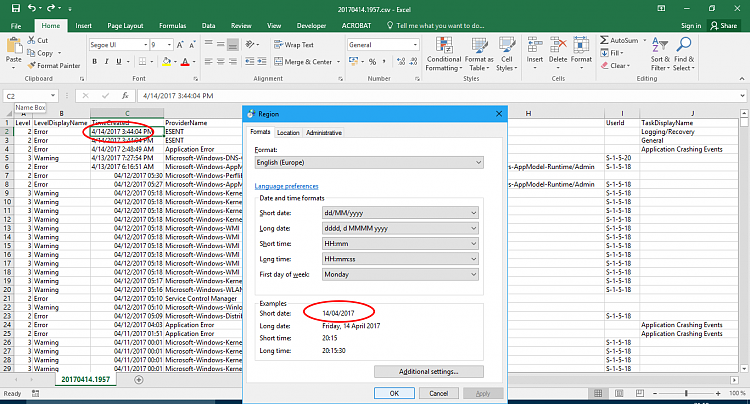The image size is (750, 404).
Task: Switch to the Data ribbon tab
Action: (x=208, y=26)
